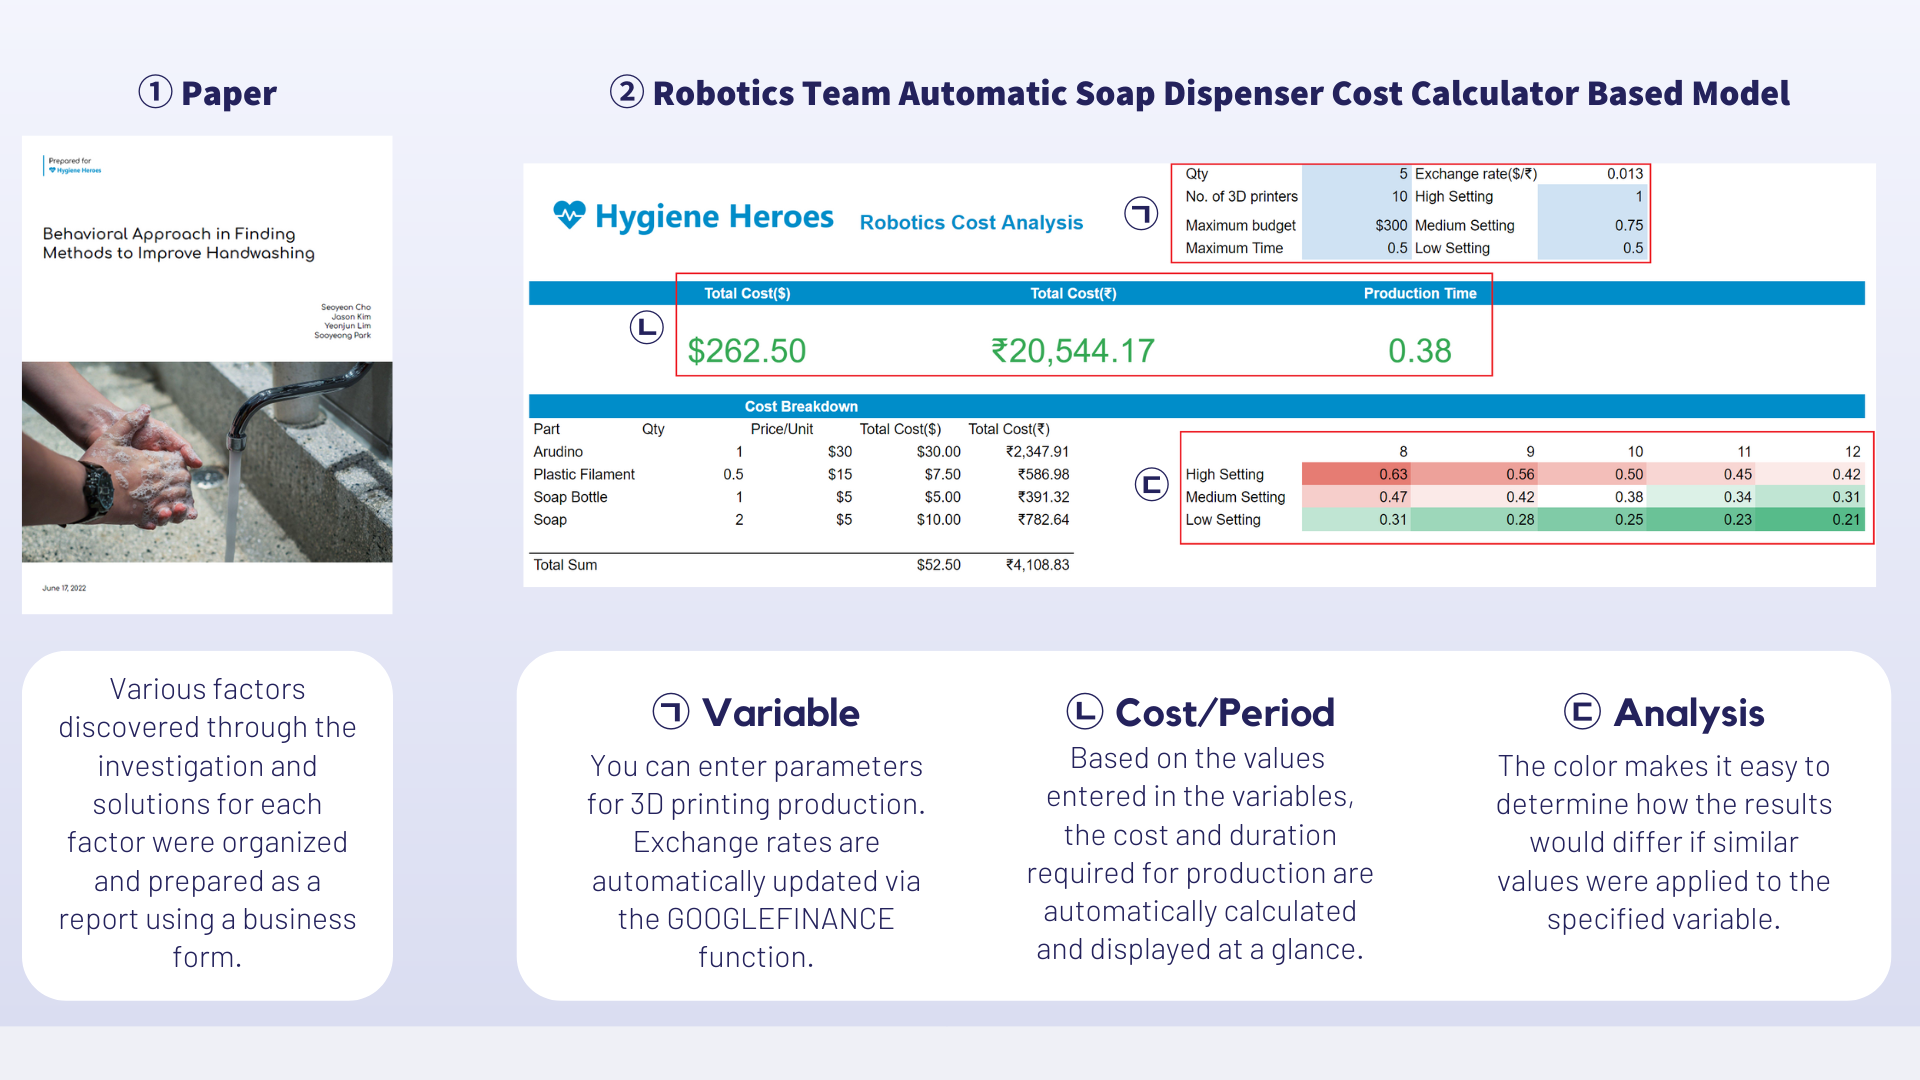Click the Maximum Time value cell

coord(1355,248)
